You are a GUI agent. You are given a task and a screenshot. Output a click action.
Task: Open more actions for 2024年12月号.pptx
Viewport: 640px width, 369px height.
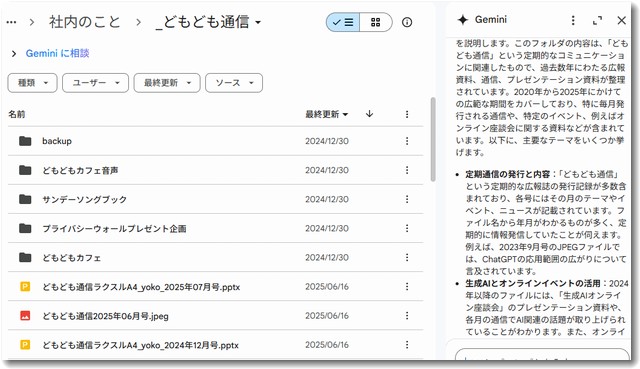(x=407, y=345)
